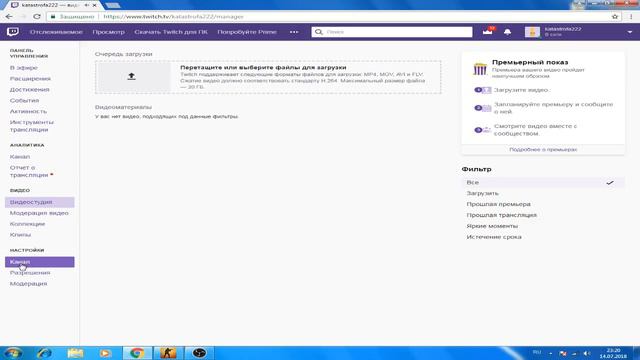Click the upload arrow icon
This screenshot has width=640, height=360.
pos(131,76)
